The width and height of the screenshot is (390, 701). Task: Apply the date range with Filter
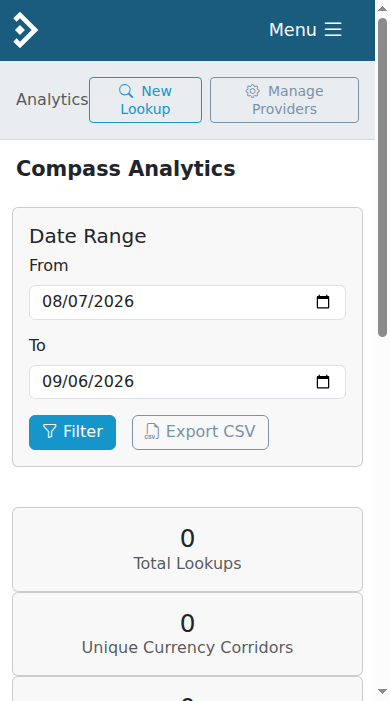(72, 432)
